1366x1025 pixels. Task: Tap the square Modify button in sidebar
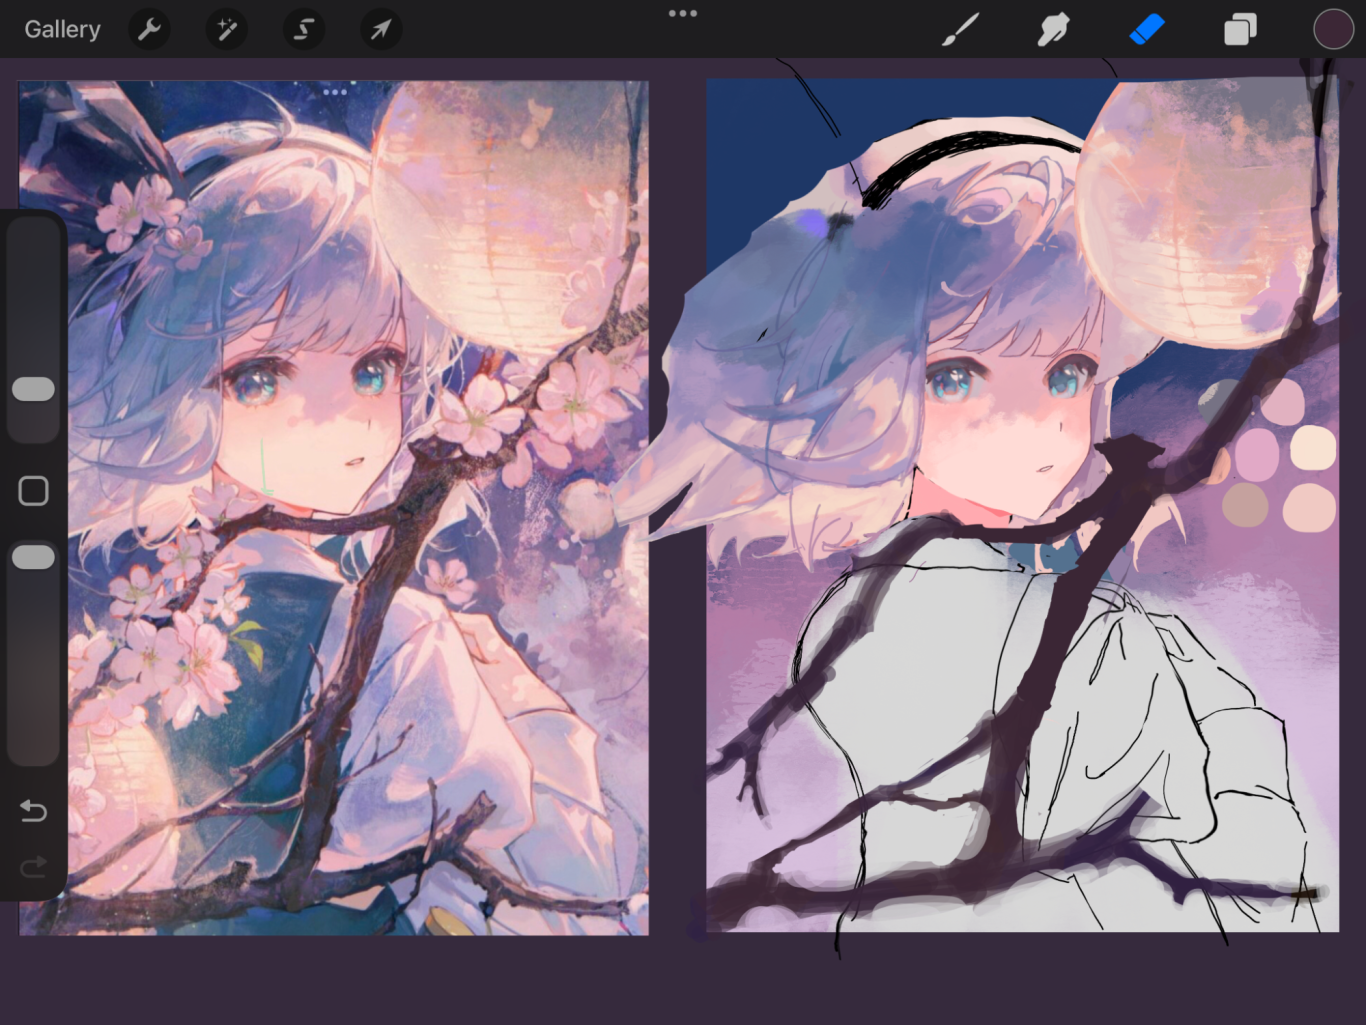pos(33,491)
